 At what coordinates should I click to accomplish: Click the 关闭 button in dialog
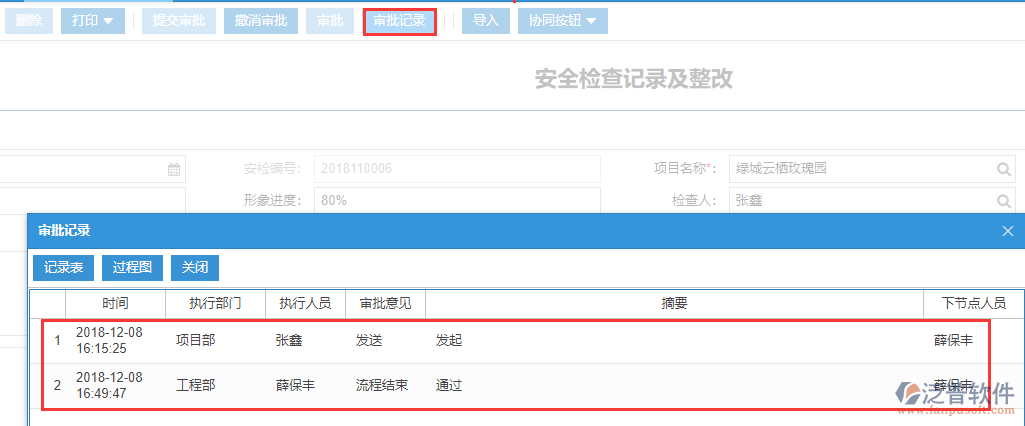pos(194,267)
